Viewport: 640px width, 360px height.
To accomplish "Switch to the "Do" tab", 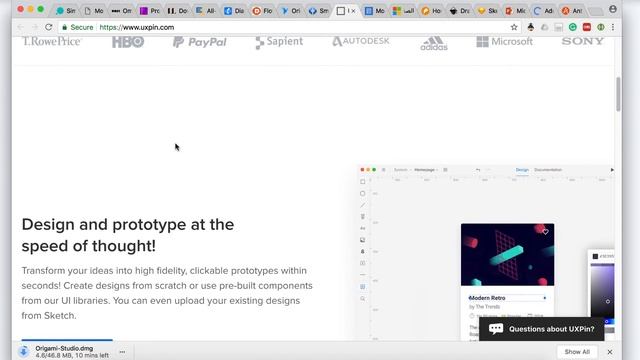I will tap(177, 11).
